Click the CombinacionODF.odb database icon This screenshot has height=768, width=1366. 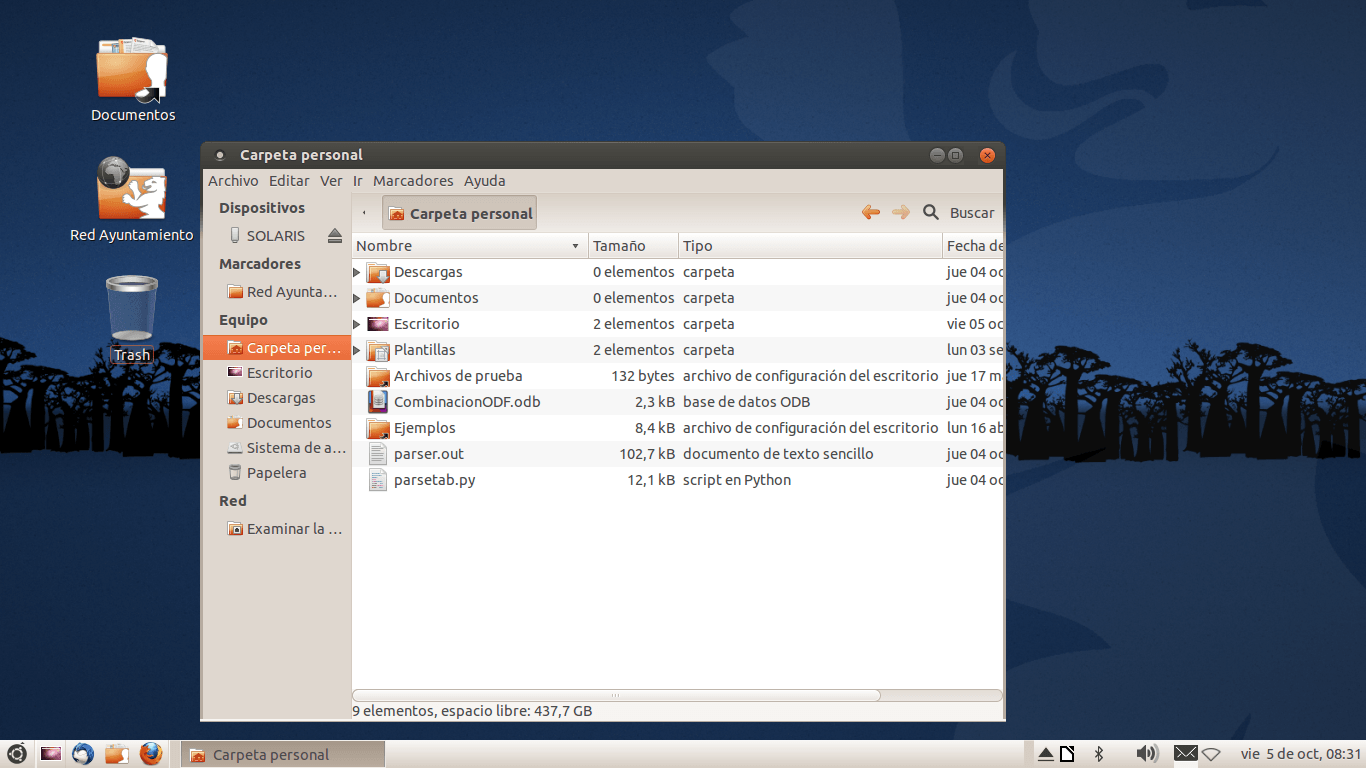(x=377, y=402)
